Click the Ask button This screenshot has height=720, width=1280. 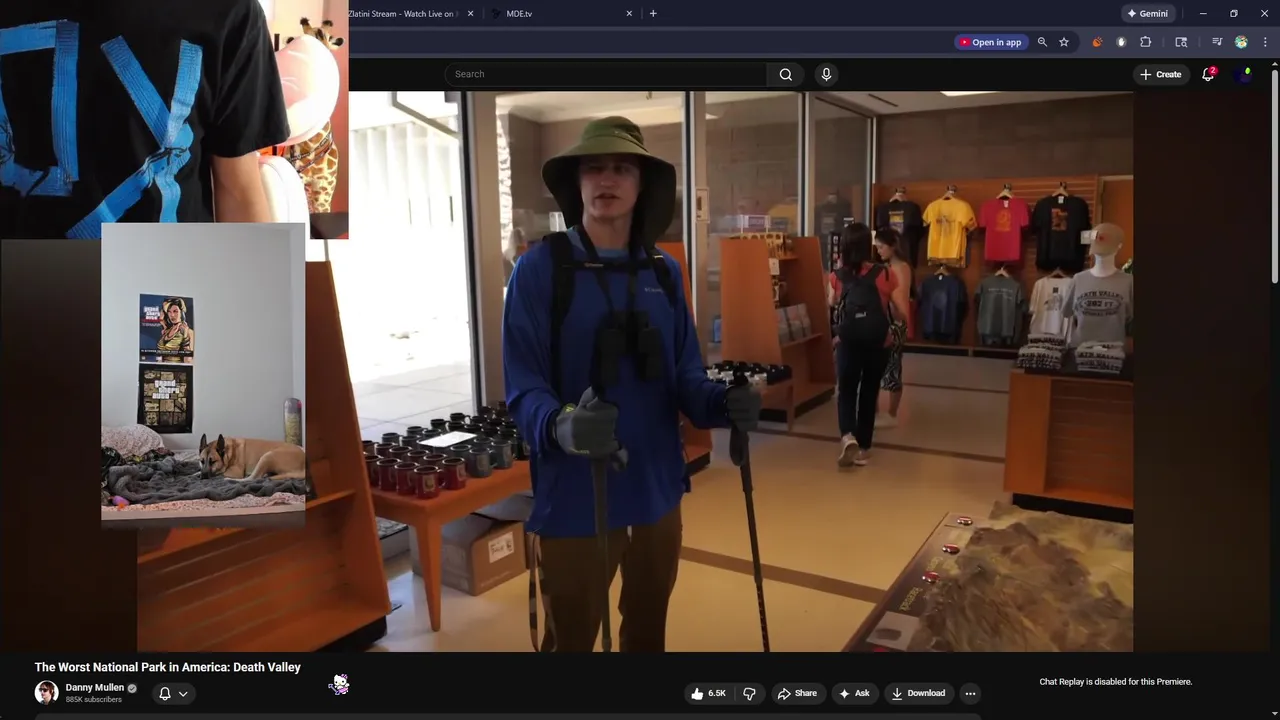click(854, 693)
